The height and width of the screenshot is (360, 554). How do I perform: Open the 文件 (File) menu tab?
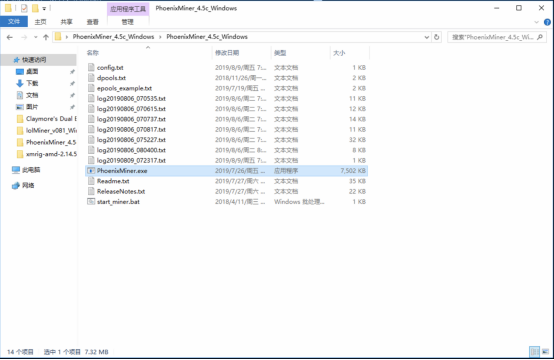point(14,22)
